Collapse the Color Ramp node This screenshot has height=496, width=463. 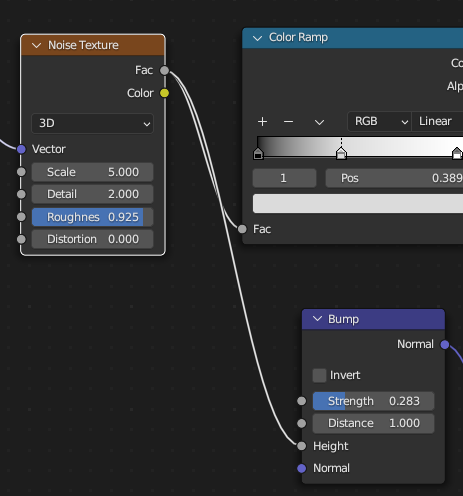257,38
